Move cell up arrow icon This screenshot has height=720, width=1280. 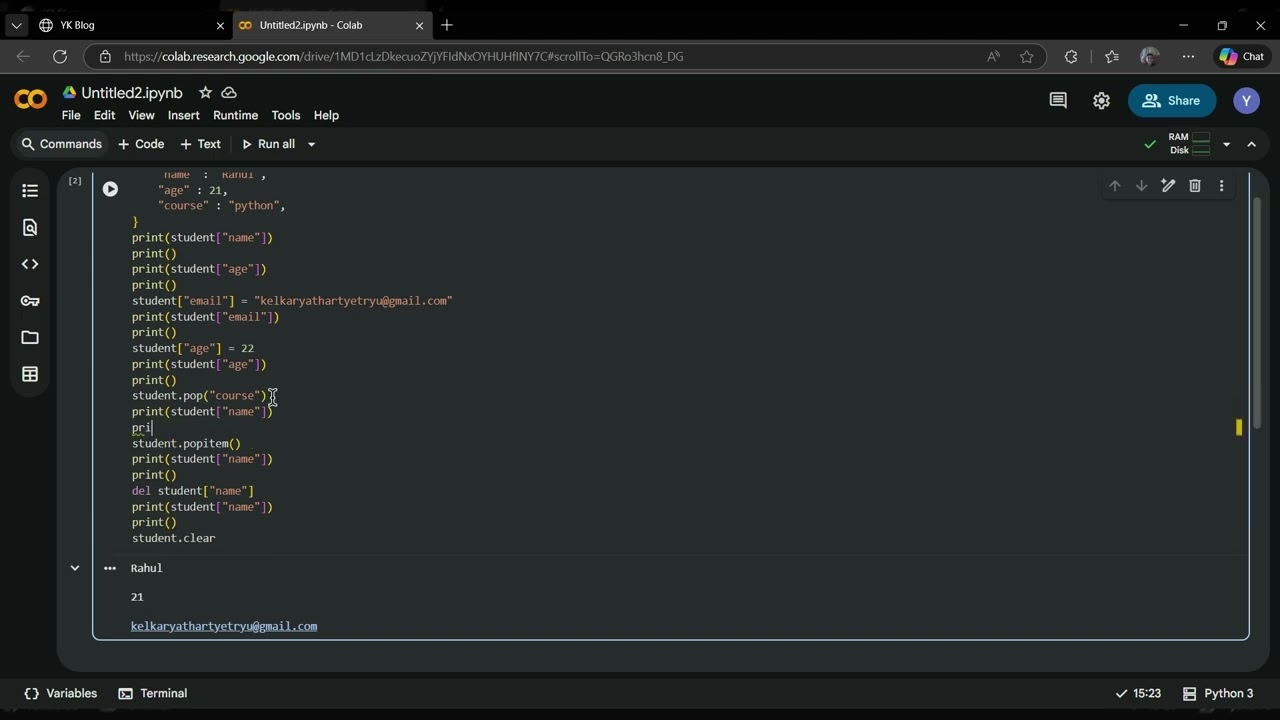pyautogui.click(x=1114, y=186)
